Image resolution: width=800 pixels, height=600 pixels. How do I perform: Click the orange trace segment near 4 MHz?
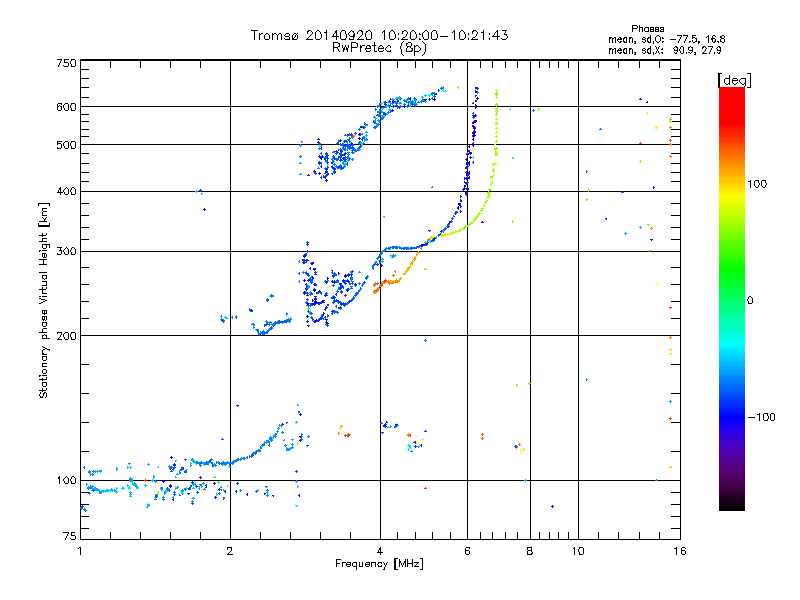pos(388,282)
